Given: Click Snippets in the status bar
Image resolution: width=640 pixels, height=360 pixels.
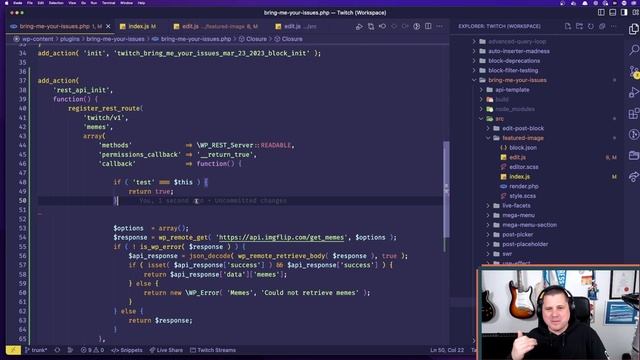Looking at the screenshot, I should click(127, 350).
